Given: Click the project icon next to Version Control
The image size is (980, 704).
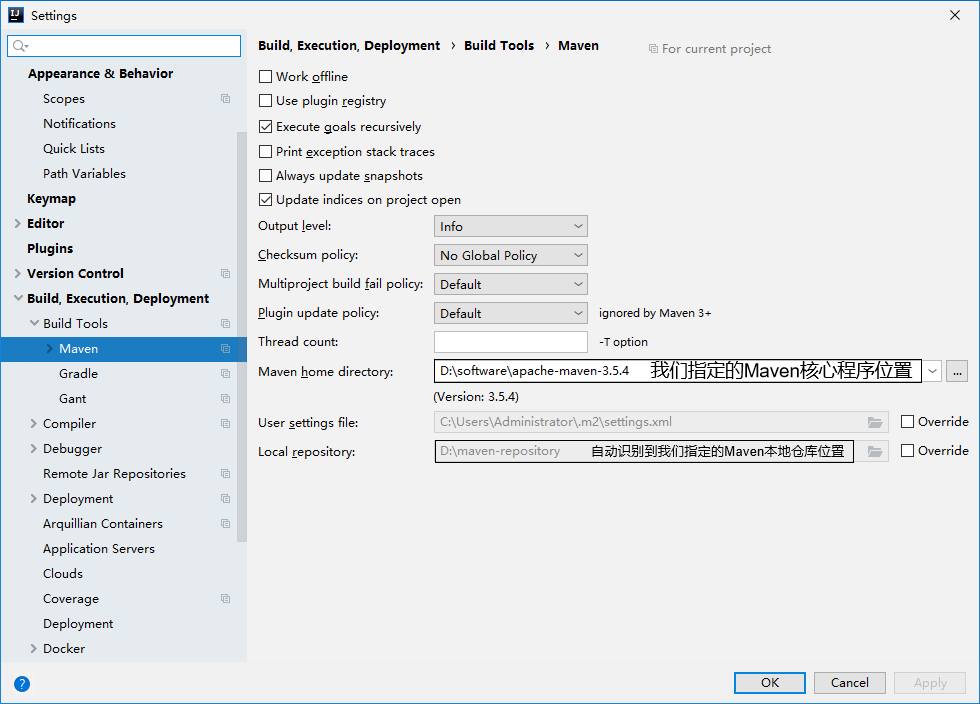Looking at the screenshot, I should pyautogui.click(x=226, y=274).
